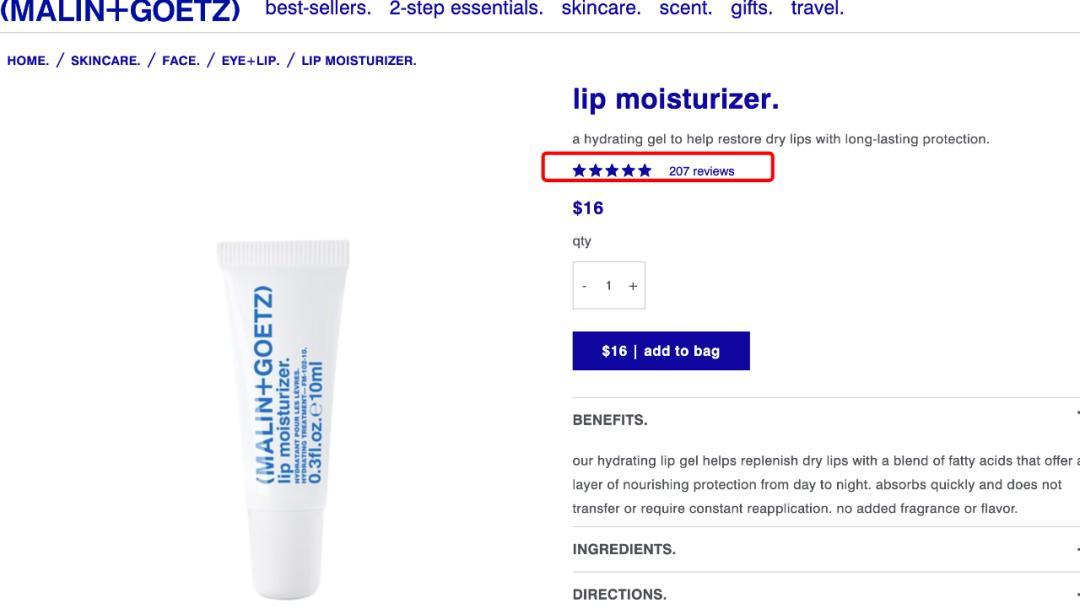Screen dimensions: 1080x609
Task: Click the lip moisturizer product image
Action: click(283, 419)
